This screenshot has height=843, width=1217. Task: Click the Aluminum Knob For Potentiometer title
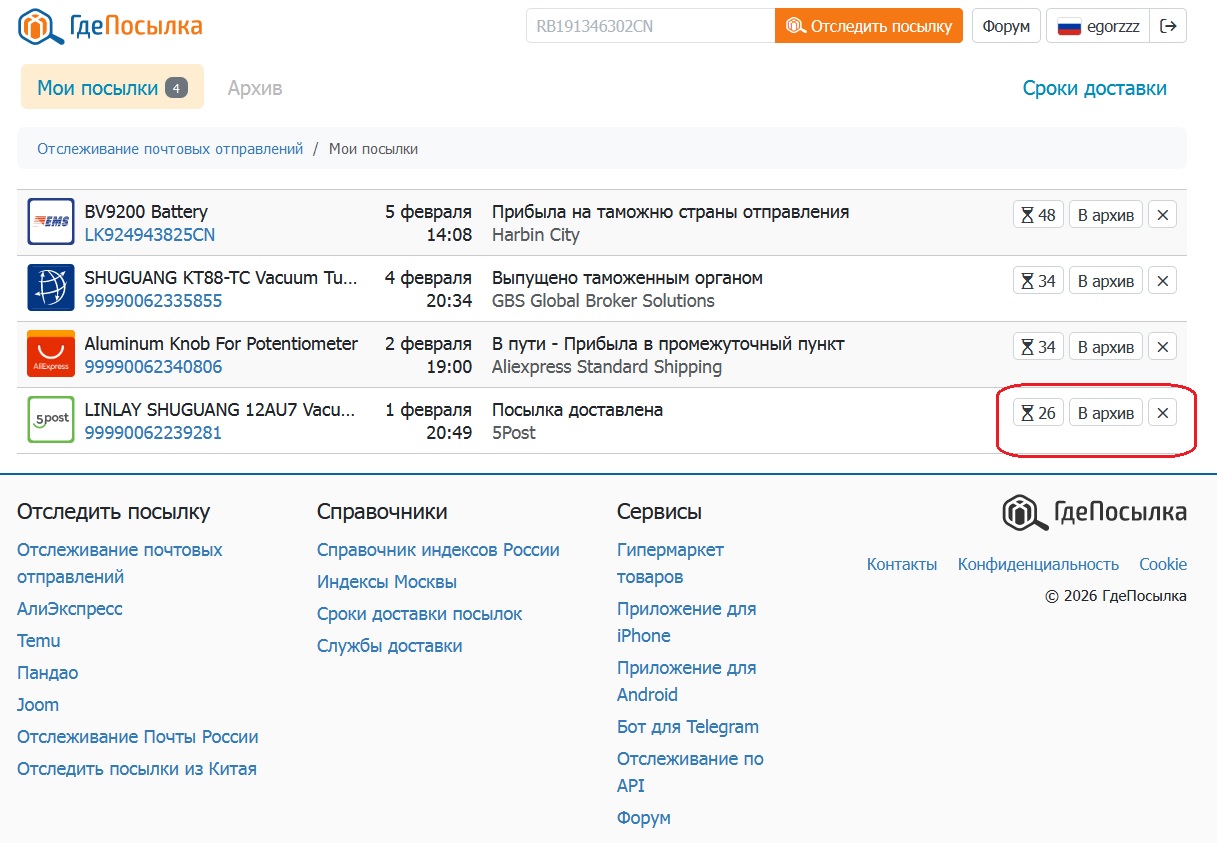[x=221, y=344]
